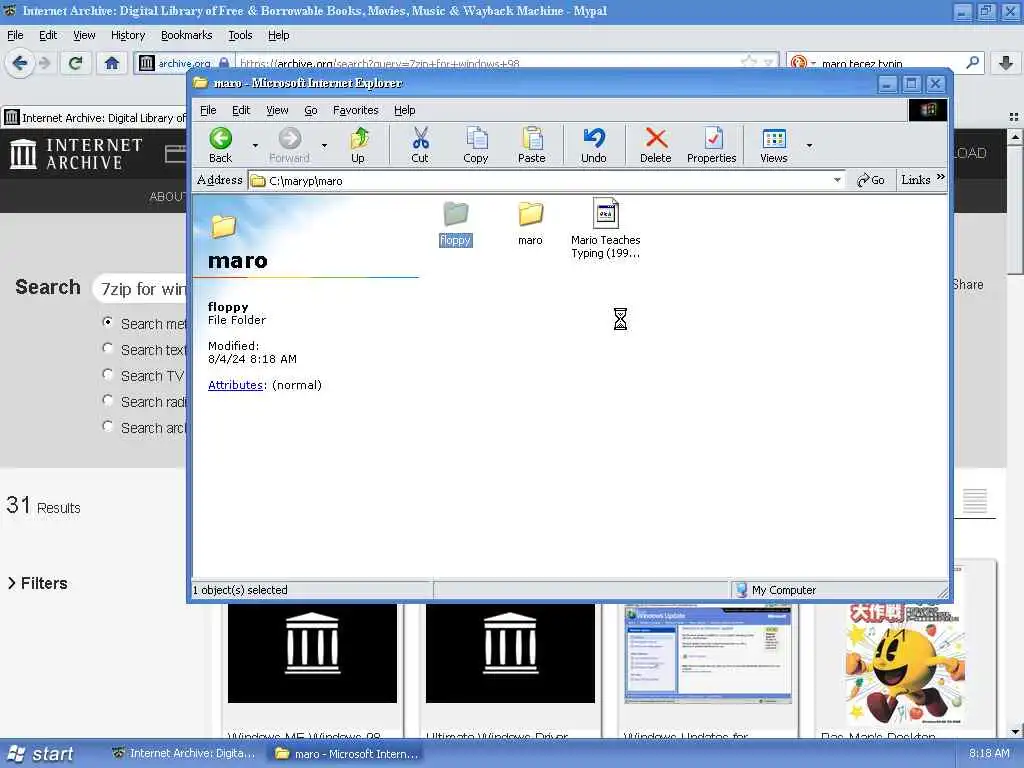This screenshot has width=1024, height=768.
Task: Click the Share link on the page
Action: tap(968, 285)
